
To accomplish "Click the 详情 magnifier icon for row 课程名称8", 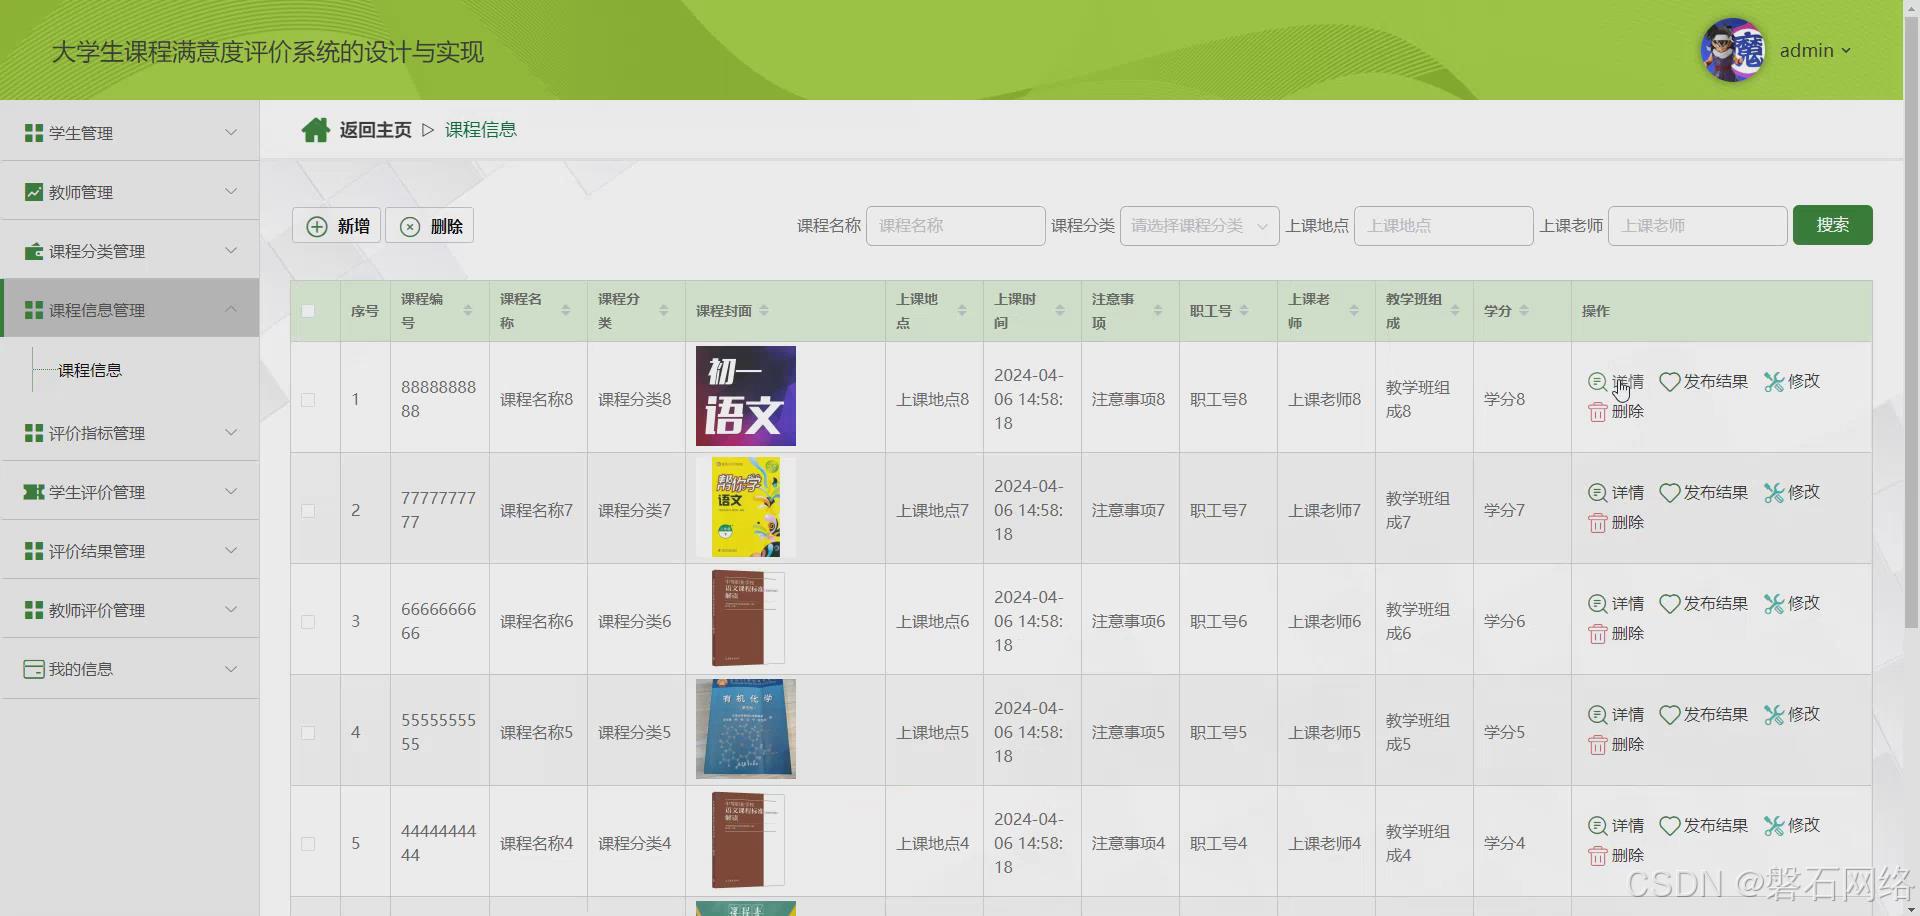I will click(x=1597, y=382).
